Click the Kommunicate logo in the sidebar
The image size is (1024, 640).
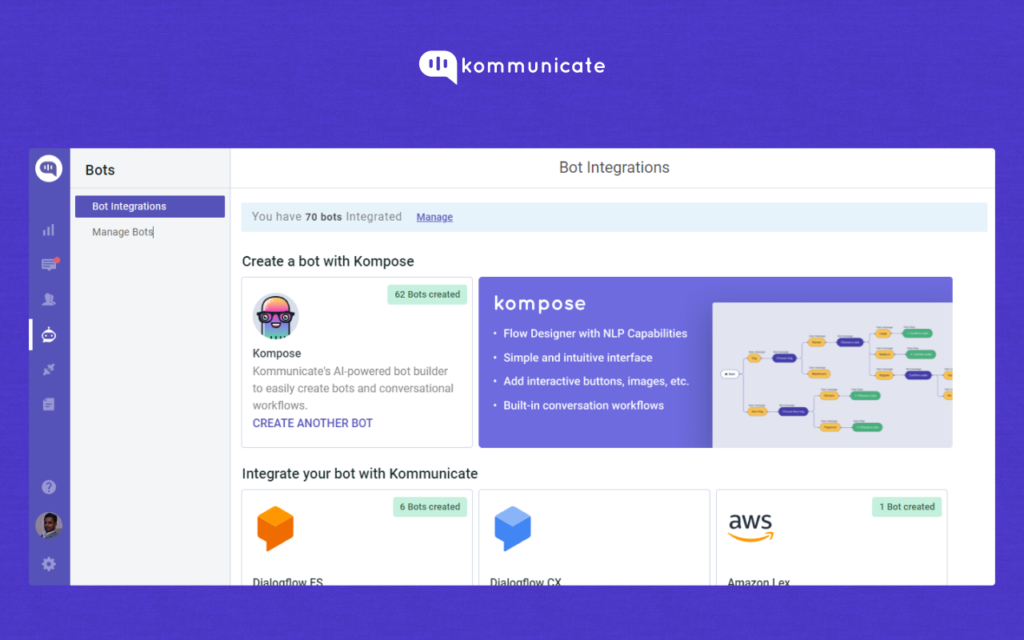tap(49, 169)
